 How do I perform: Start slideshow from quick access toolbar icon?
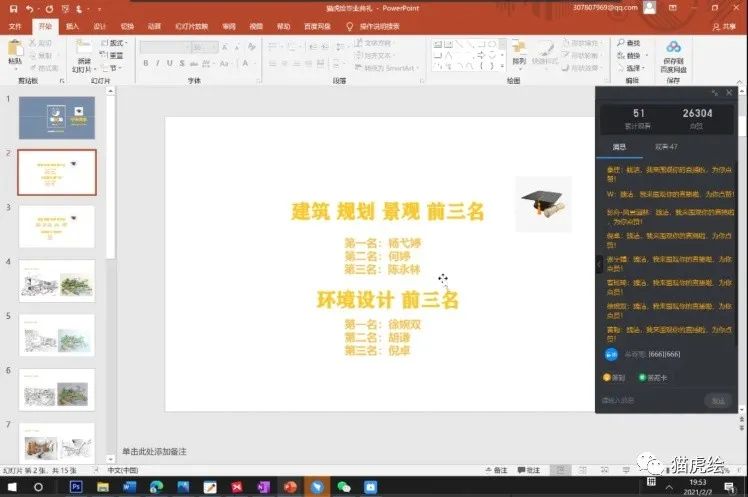(65, 9)
